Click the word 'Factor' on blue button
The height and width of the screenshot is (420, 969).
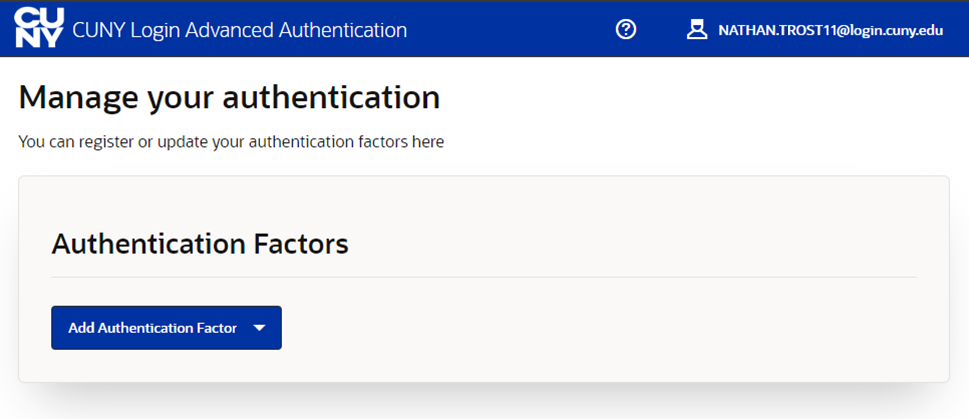click(215, 328)
